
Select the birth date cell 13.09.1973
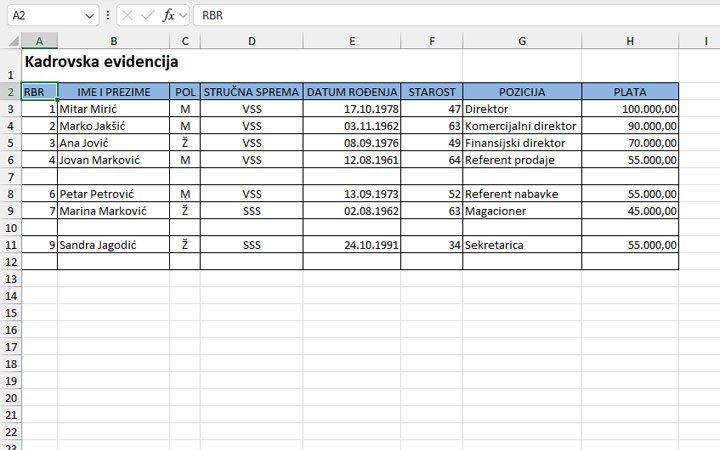coord(352,194)
